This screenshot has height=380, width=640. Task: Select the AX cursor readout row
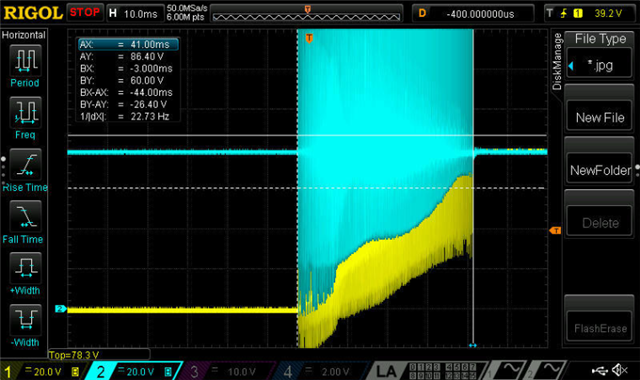pos(128,44)
